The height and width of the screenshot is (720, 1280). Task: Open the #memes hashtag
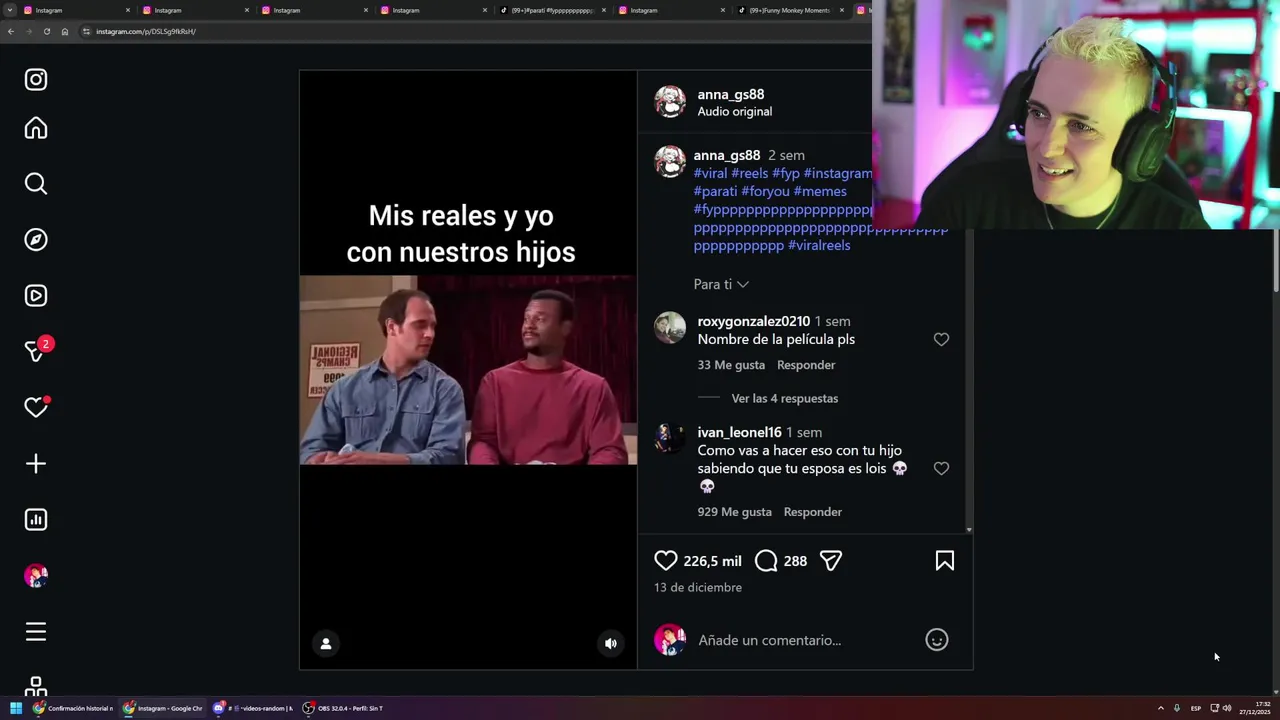[820, 192]
